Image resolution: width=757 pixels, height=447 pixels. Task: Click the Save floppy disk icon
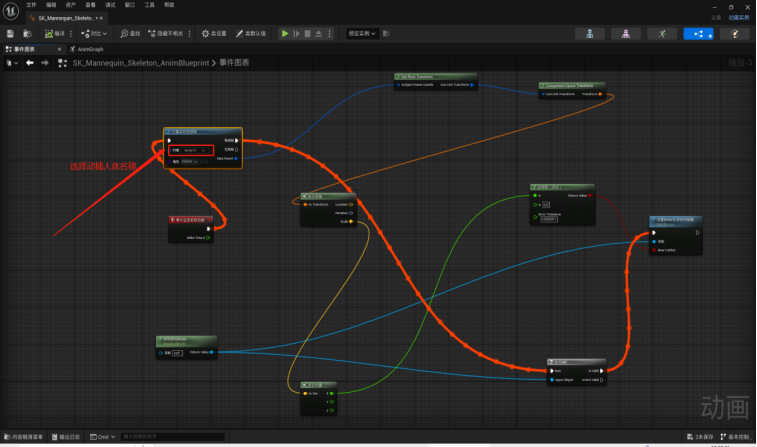pyautogui.click(x=10, y=33)
